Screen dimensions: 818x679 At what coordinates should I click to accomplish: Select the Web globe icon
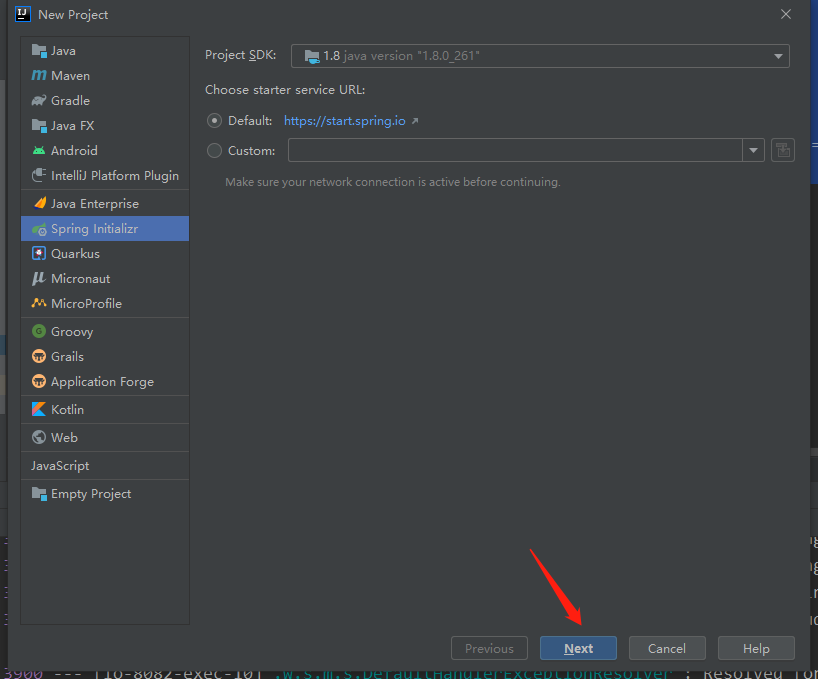pyautogui.click(x=39, y=437)
